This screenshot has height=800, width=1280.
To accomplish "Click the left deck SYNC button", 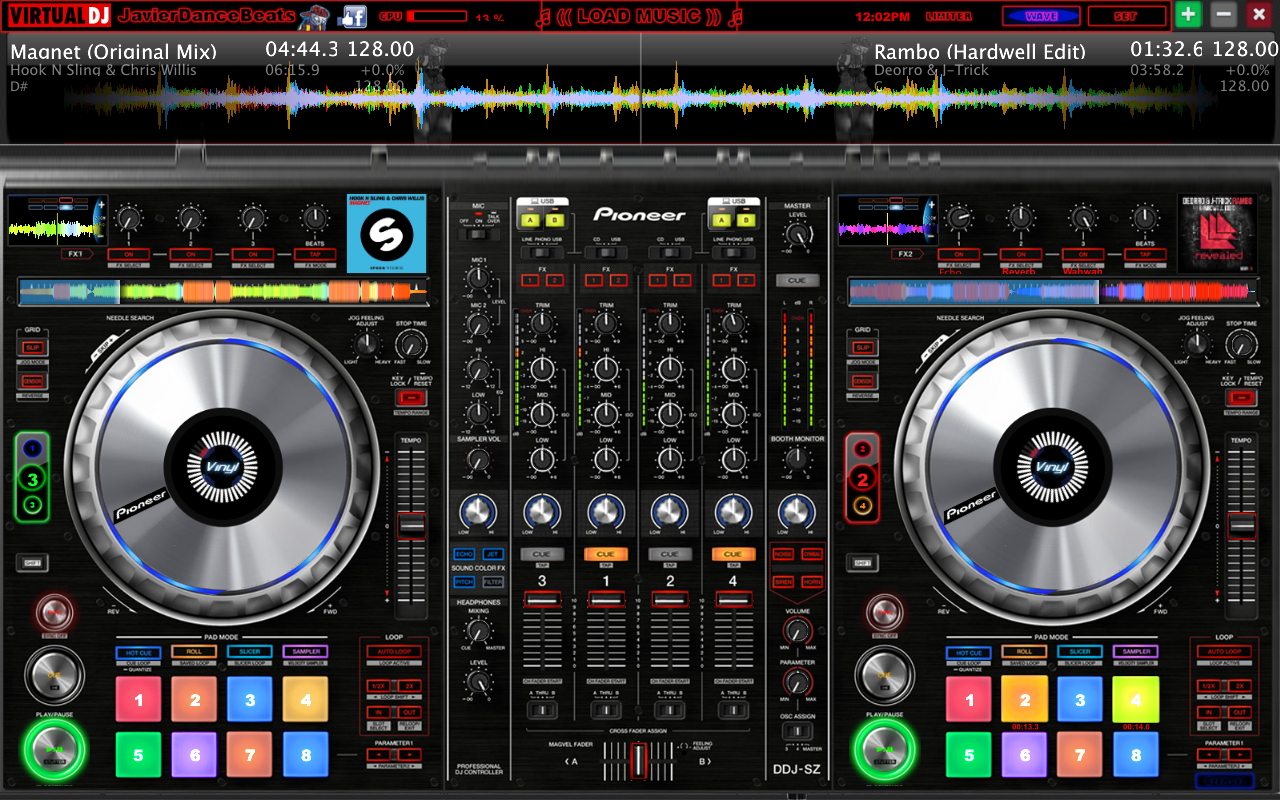I will click(x=55, y=612).
